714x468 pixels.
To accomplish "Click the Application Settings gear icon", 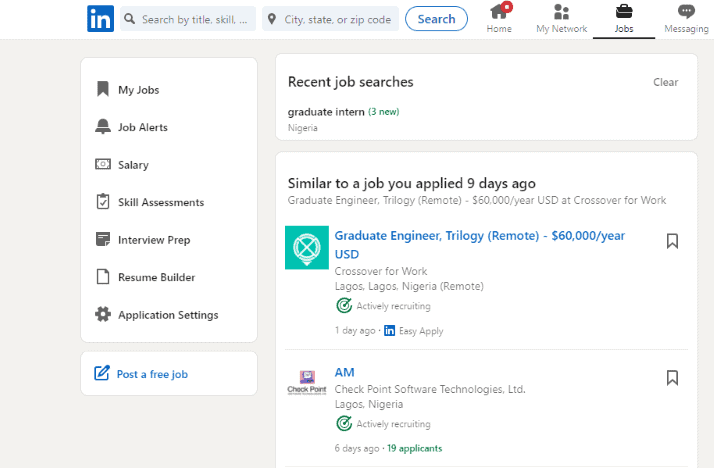I will [103, 314].
